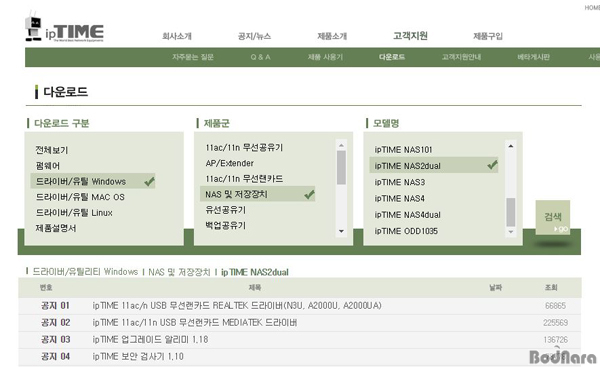Click up arrow of 제품군 list scrollbar
This screenshot has width=600, height=367.
tap(341, 145)
